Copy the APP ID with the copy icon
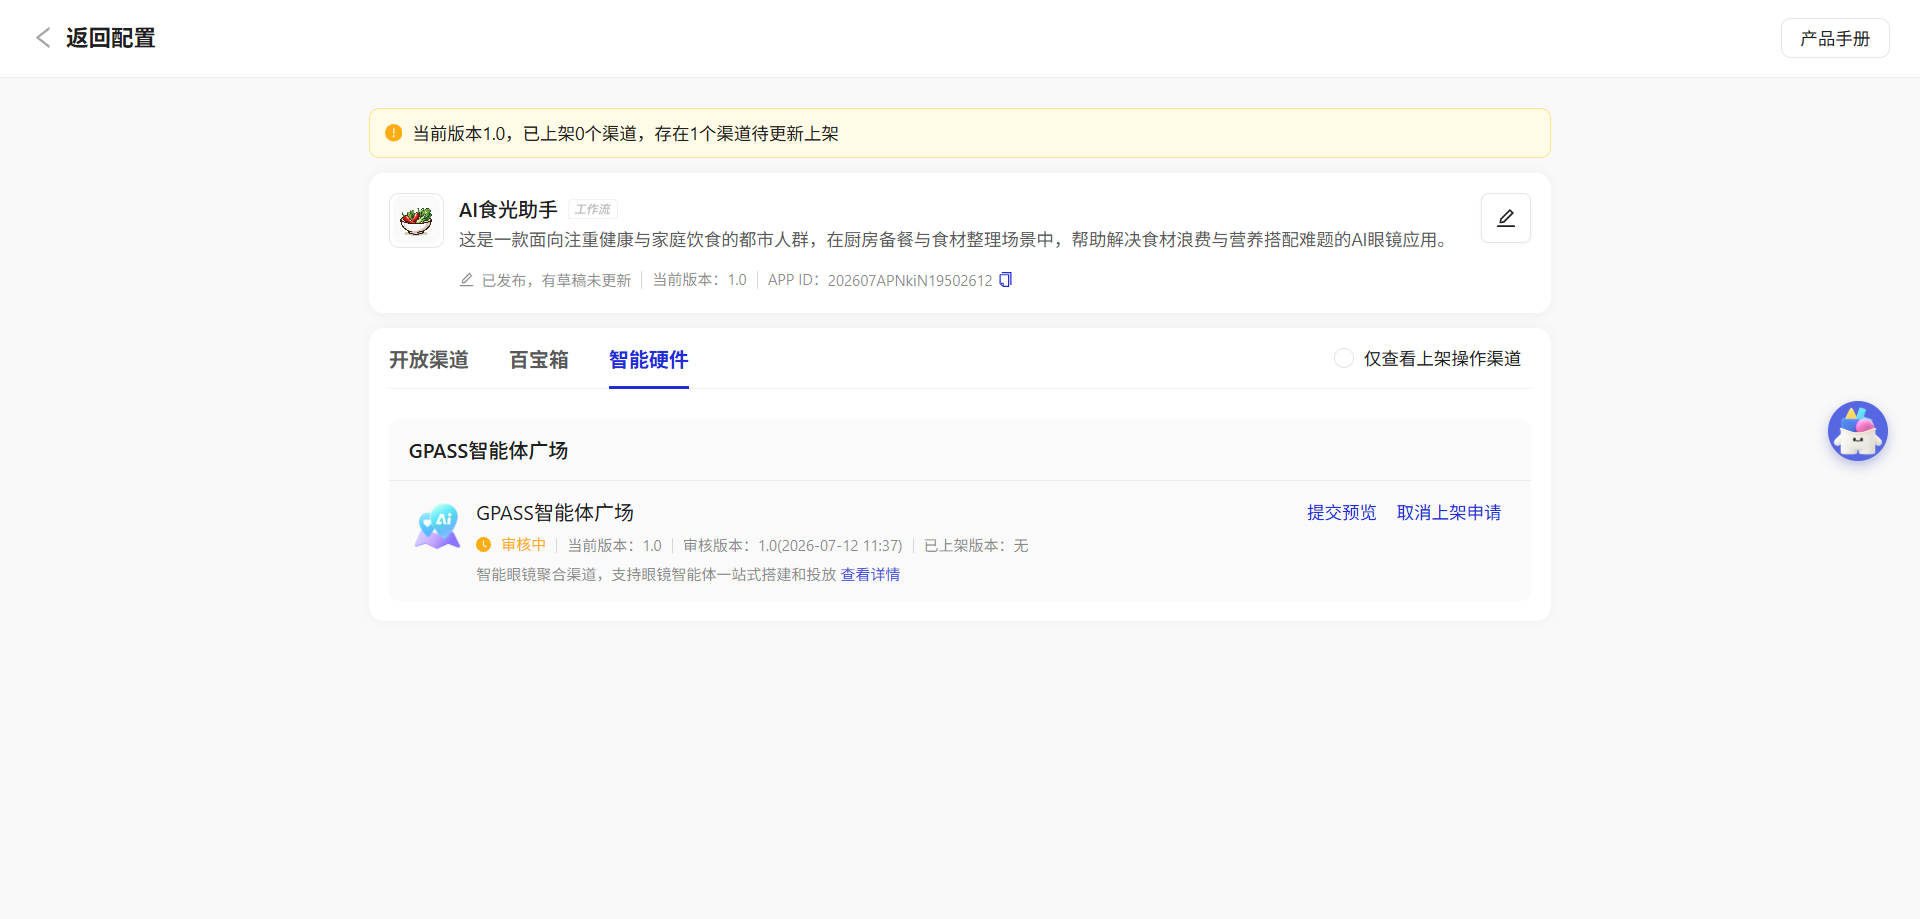This screenshot has width=1920, height=919. 1006,280
